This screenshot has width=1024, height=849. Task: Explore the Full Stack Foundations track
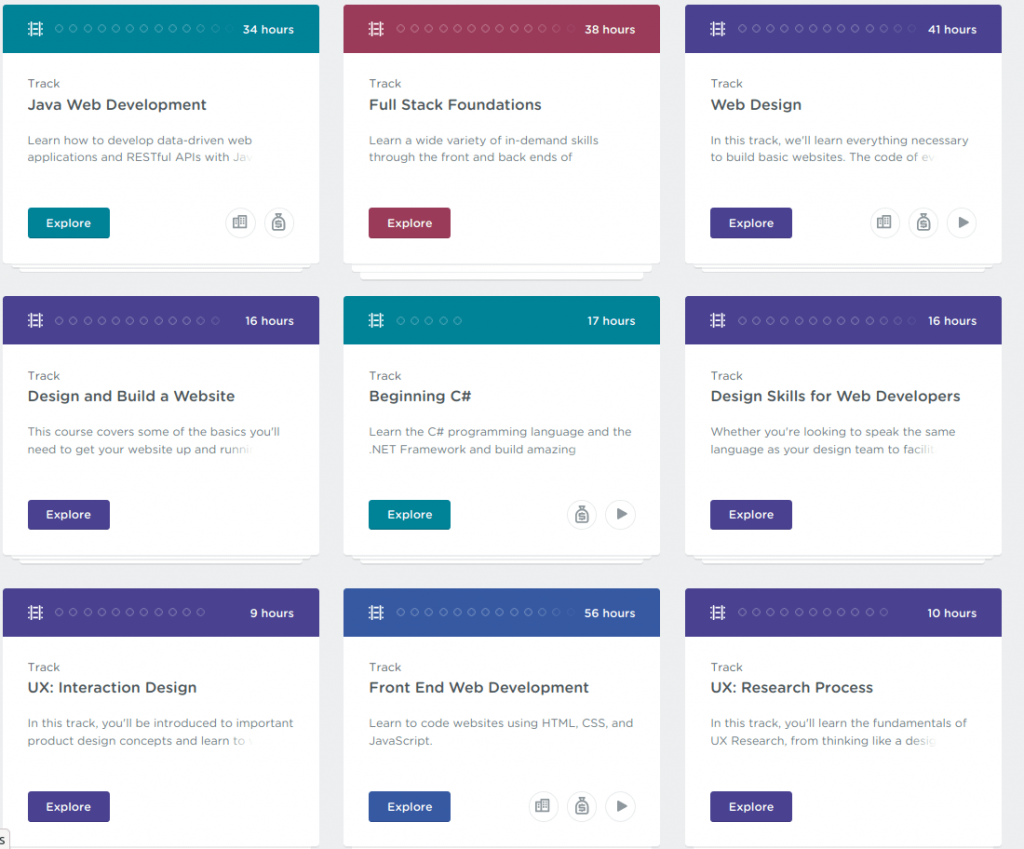[x=409, y=223]
